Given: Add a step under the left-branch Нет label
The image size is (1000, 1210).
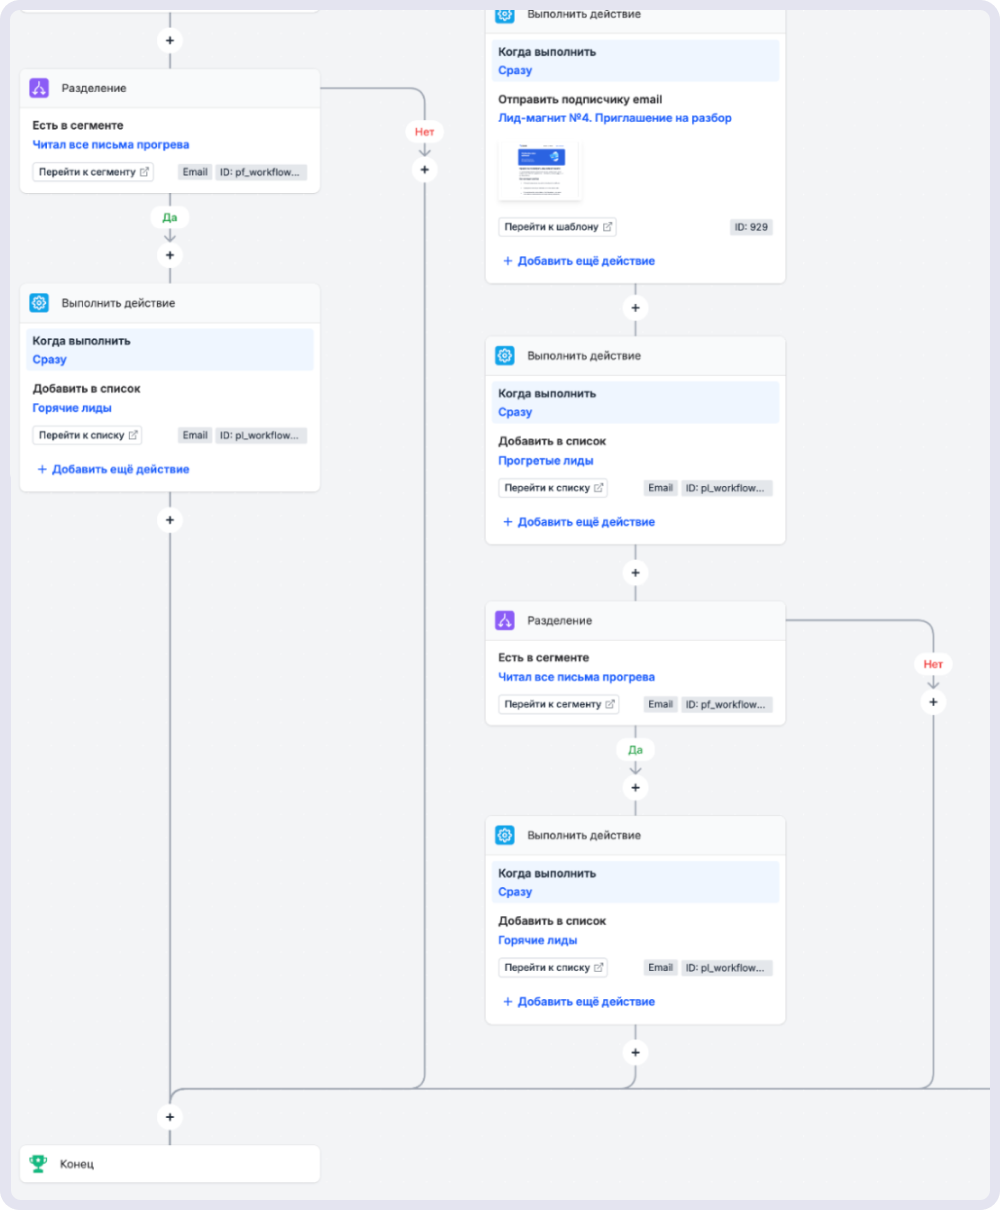Looking at the screenshot, I should point(425,170).
